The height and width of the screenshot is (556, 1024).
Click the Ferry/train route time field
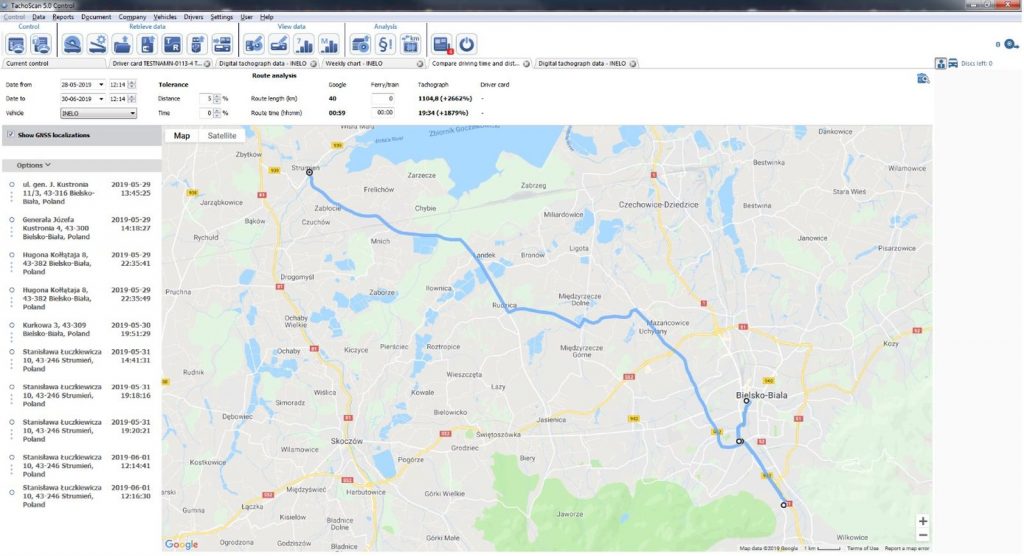(x=383, y=113)
